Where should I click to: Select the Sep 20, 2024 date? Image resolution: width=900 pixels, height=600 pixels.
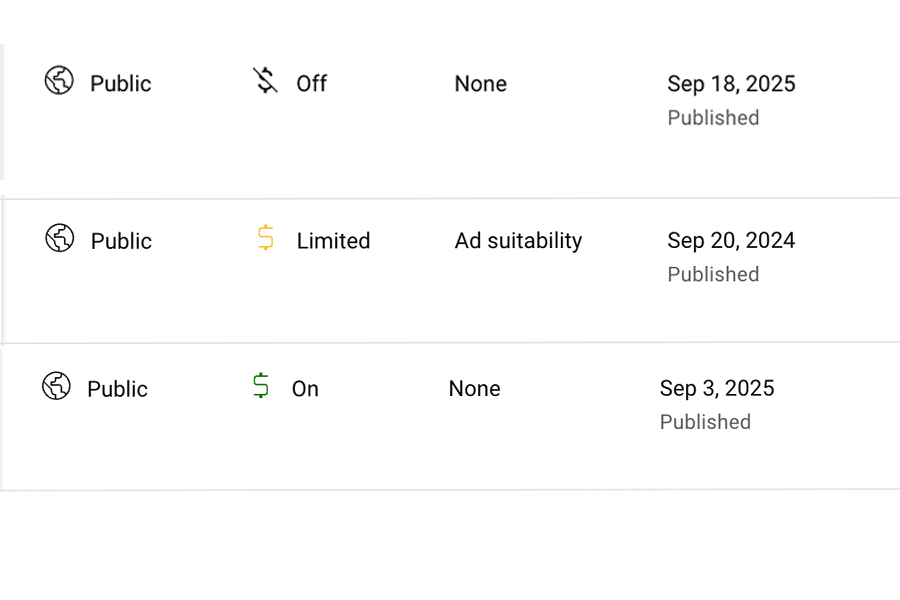pos(731,241)
